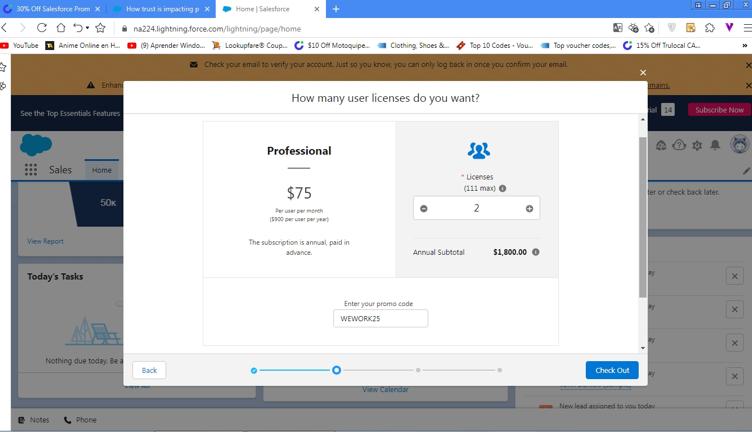Click the Salesforce cloud logo
Viewport: 752px width, 432px height.
(36, 144)
